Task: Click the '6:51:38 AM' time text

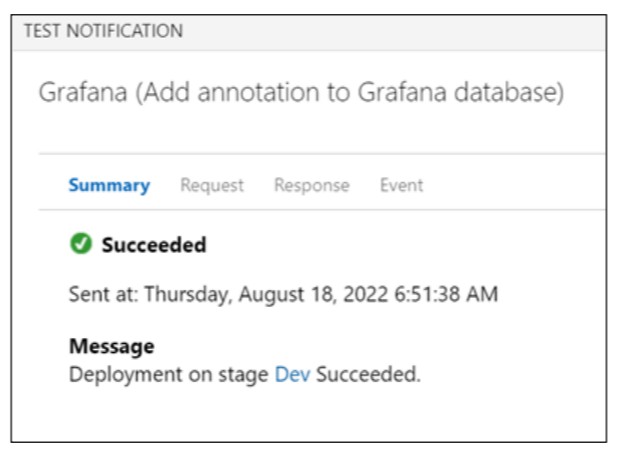Action: pos(446,294)
